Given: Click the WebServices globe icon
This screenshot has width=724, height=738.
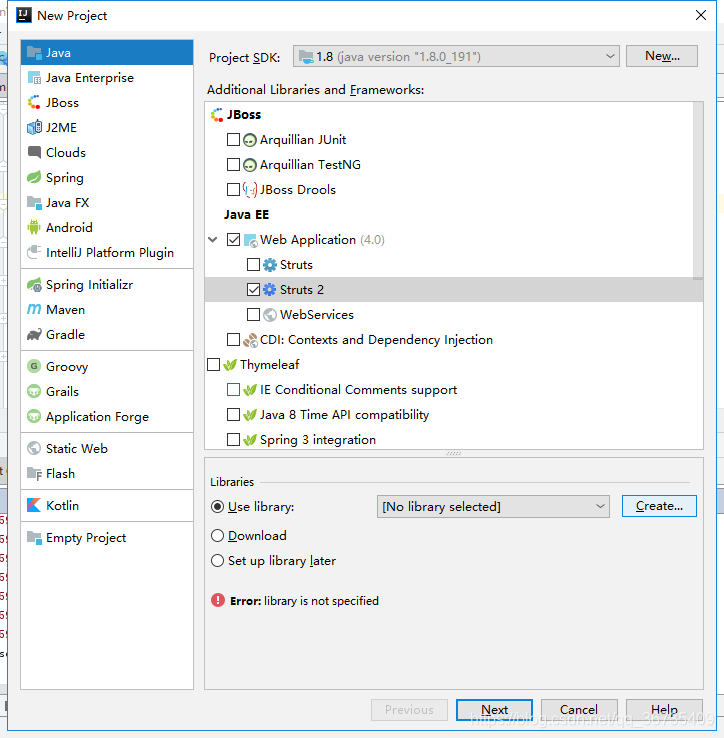Looking at the screenshot, I should point(269,314).
